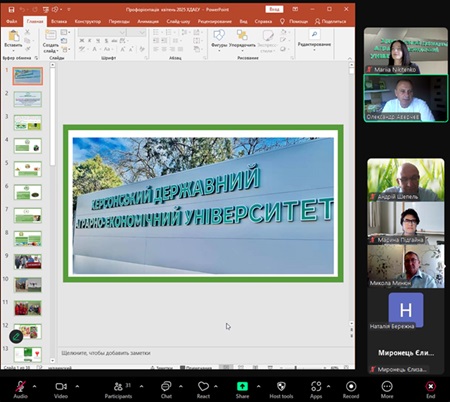The image size is (450, 402).
Task: Expand the share options arrow beside Share
Action: (258, 386)
